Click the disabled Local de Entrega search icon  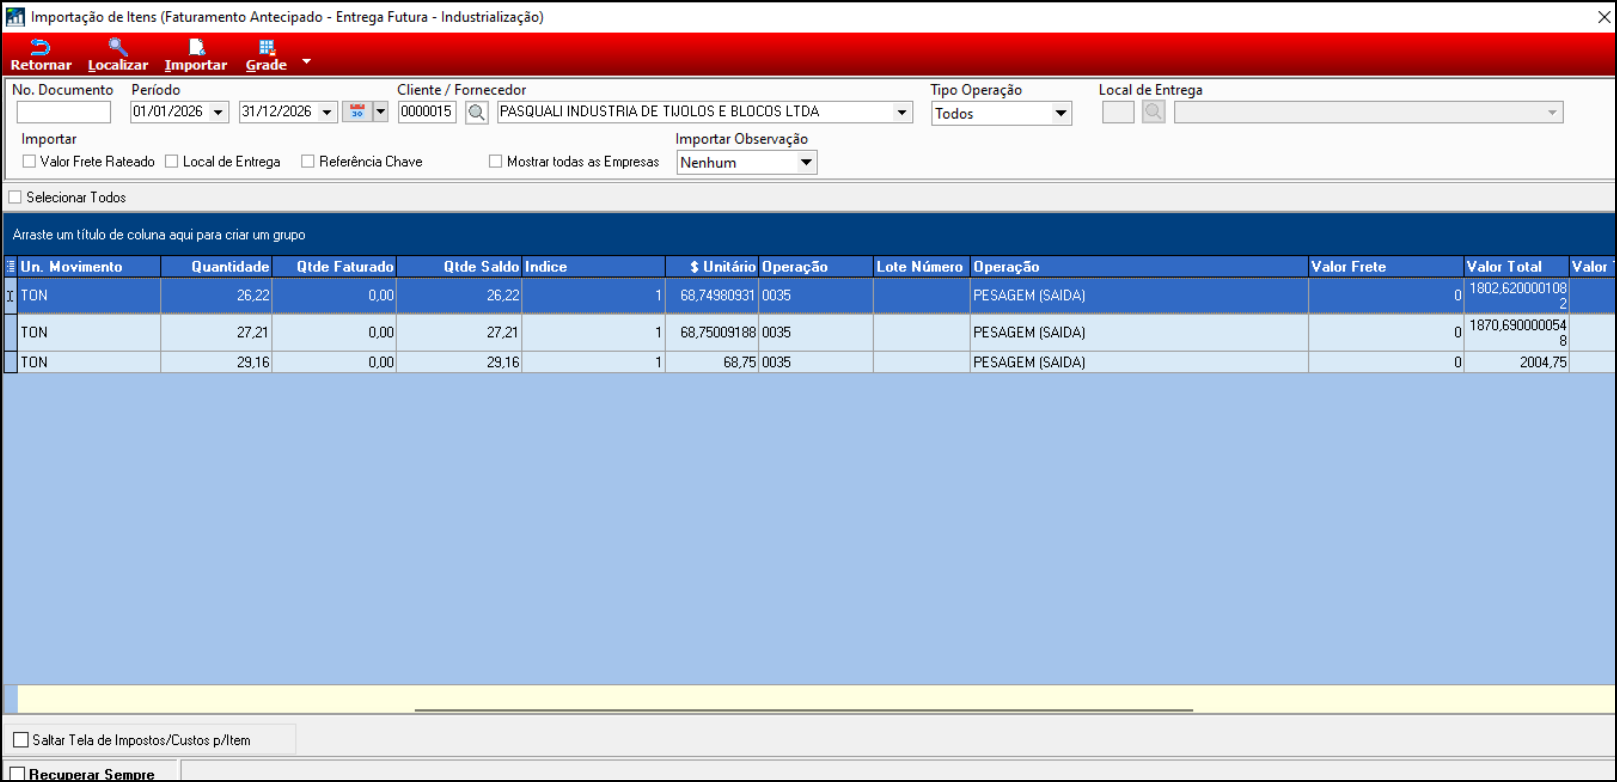[1154, 112]
